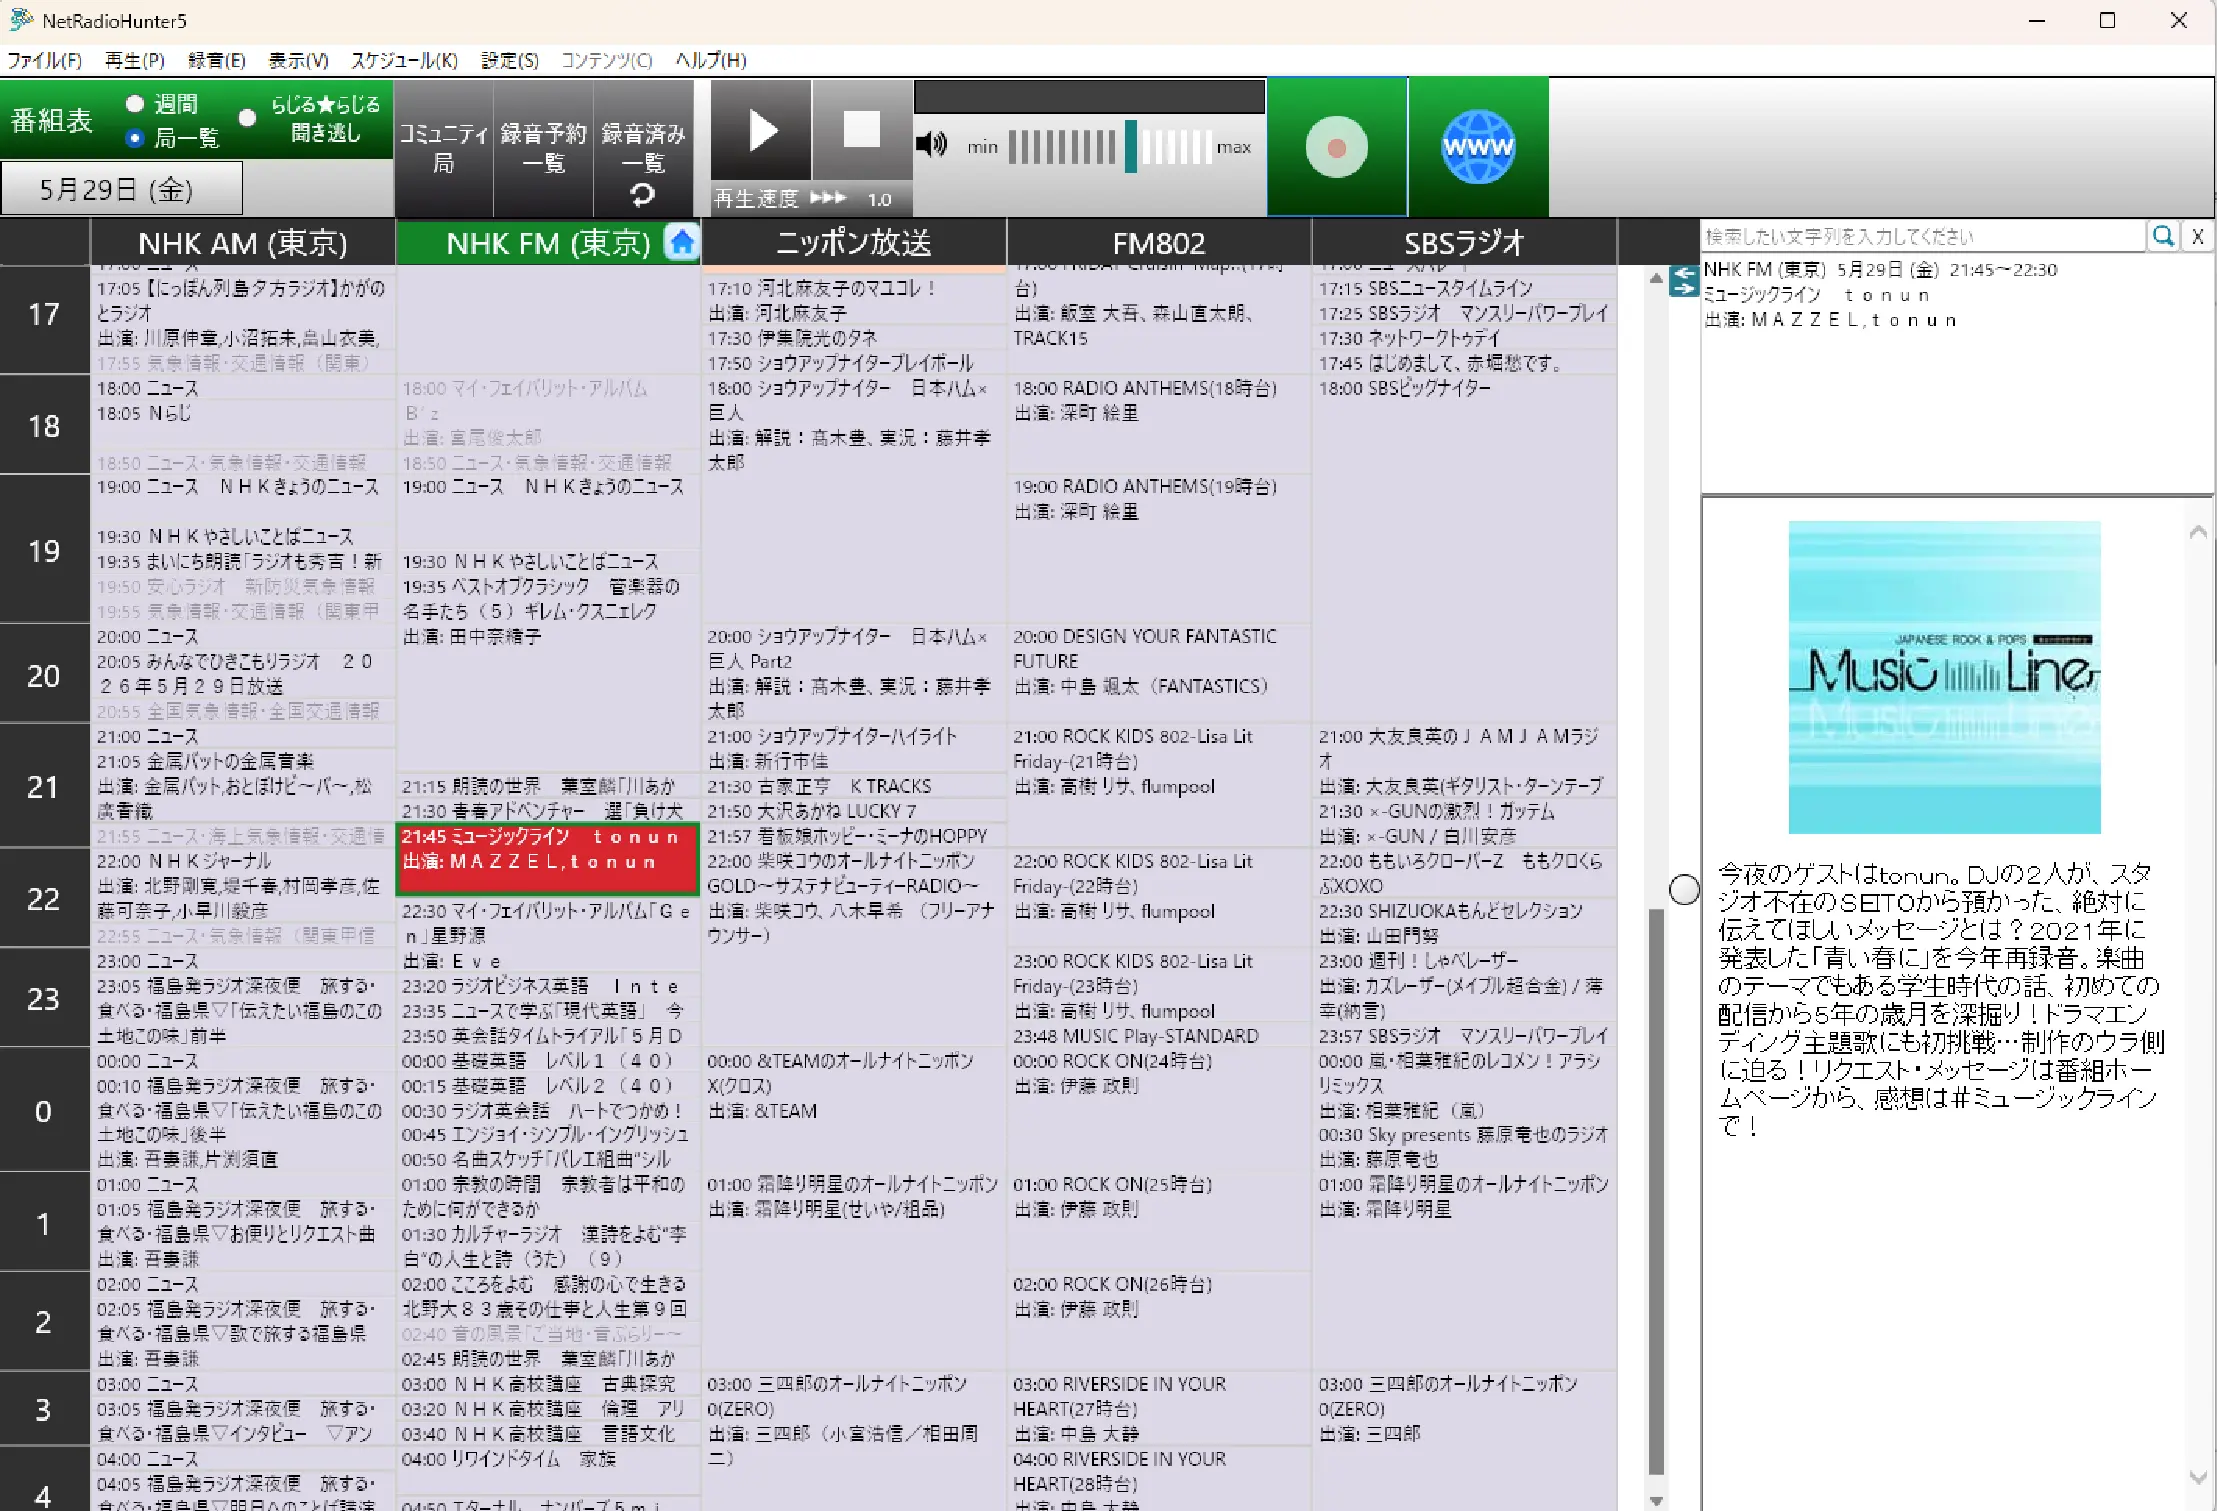Select the らじる★らじる聞き逃し radio option
Viewport: 2219px width, 1511px height.
click(247, 117)
